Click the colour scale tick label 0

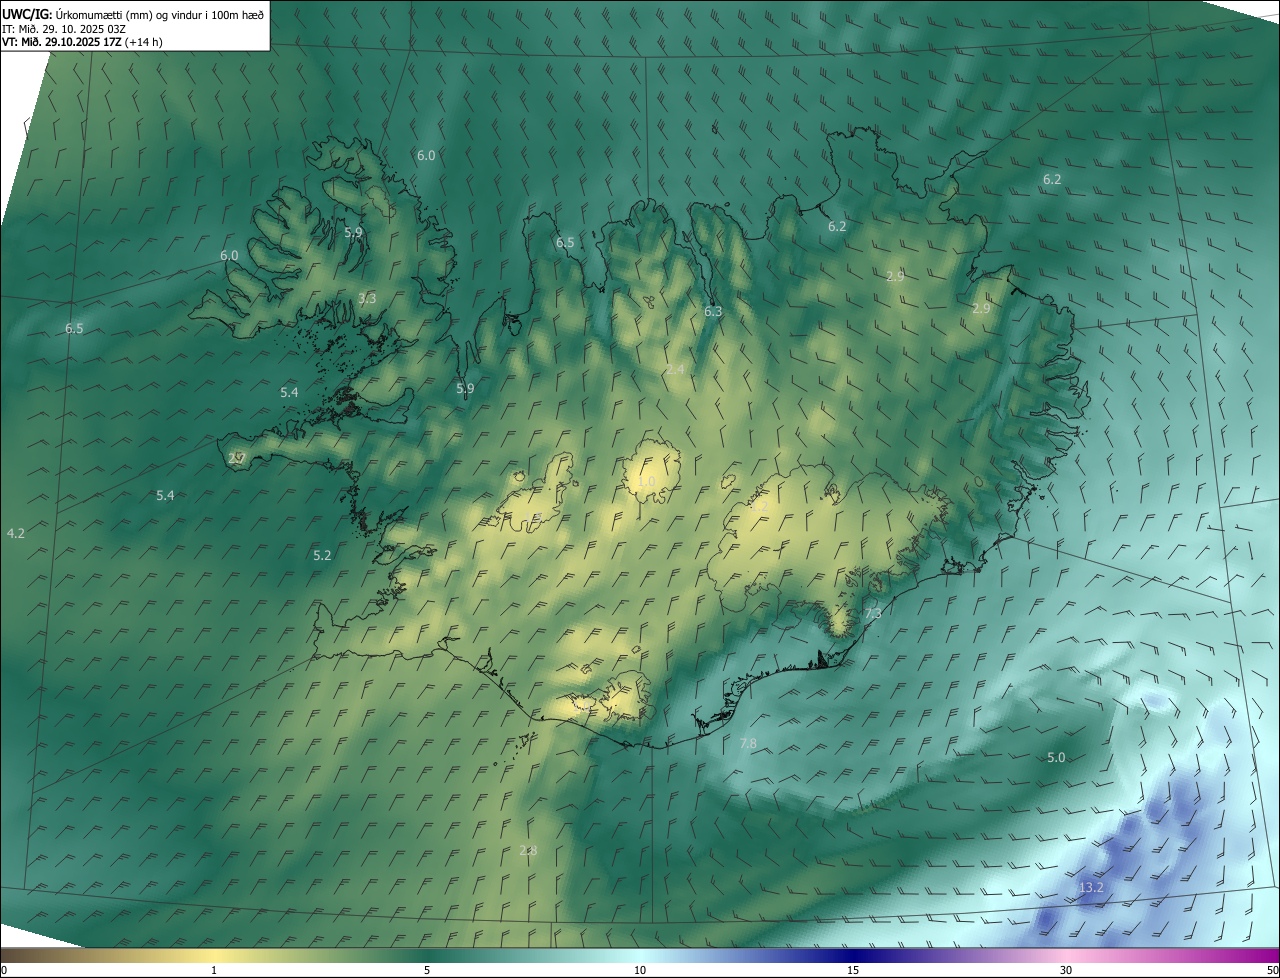4,971
